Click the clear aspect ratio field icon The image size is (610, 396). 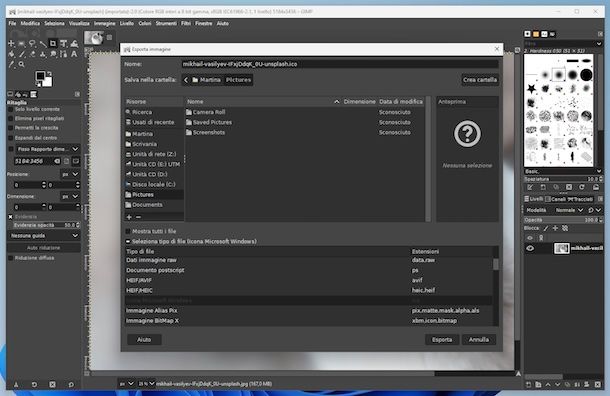(57, 161)
